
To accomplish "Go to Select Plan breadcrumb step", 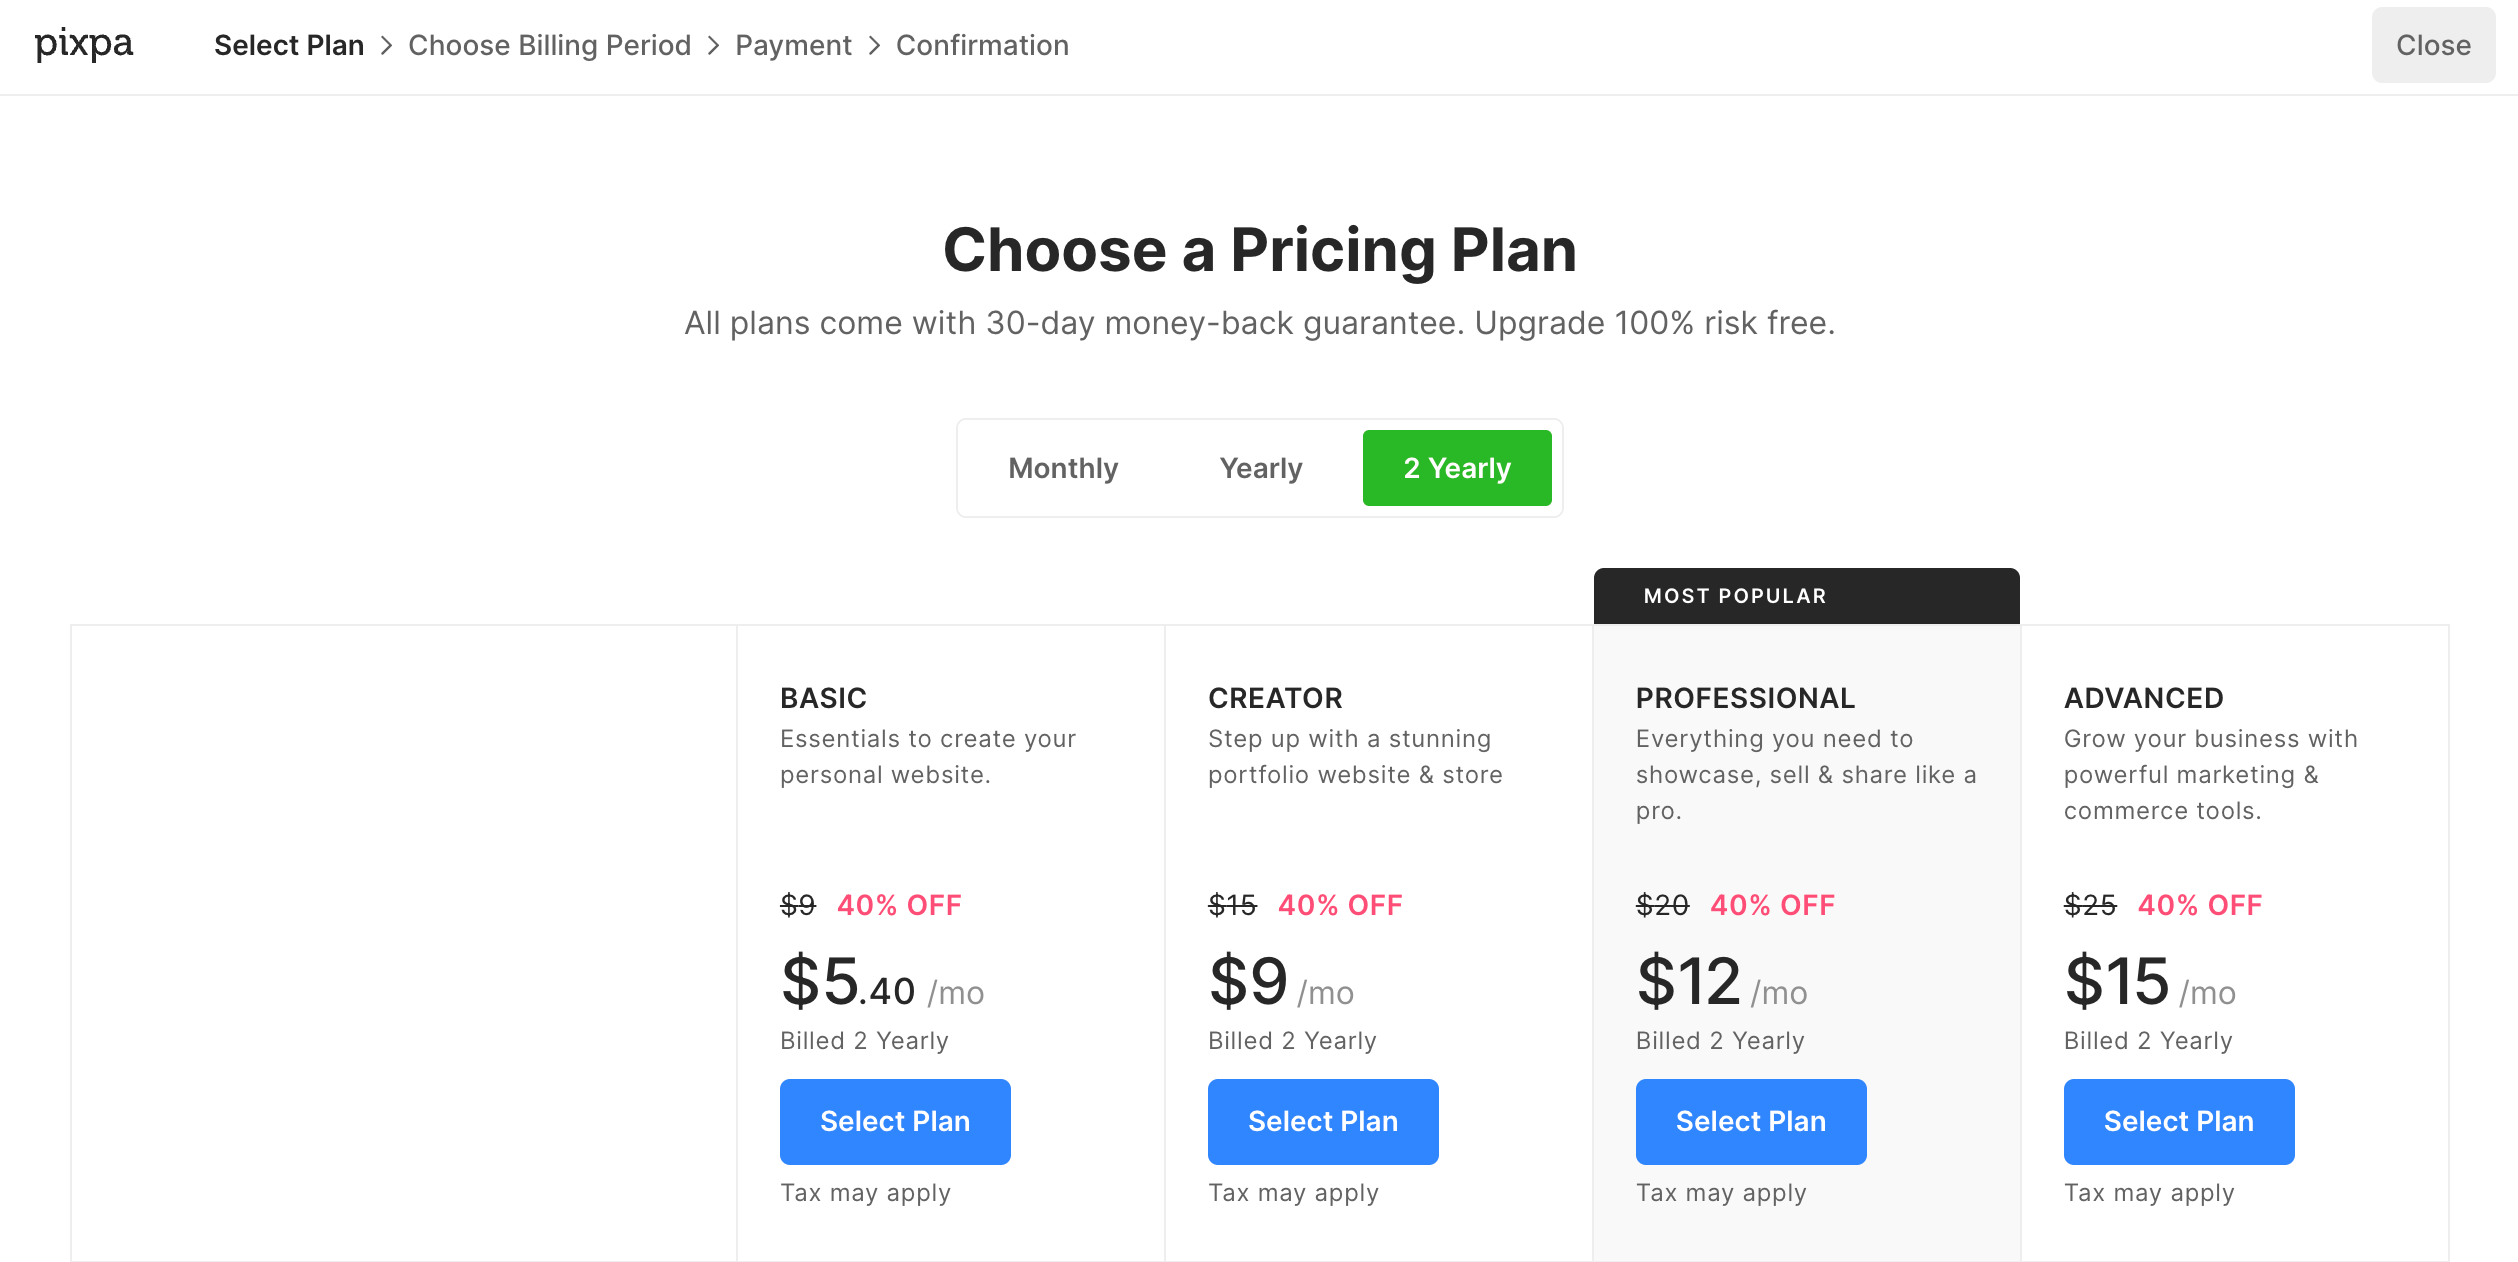I will (x=289, y=46).
